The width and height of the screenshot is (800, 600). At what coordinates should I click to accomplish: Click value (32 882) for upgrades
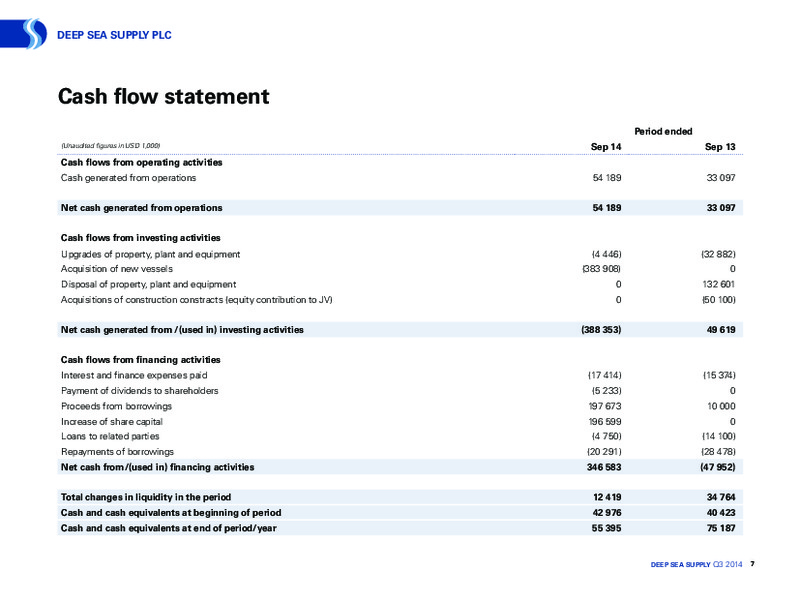pyautogui.click(x=718, y=254)
